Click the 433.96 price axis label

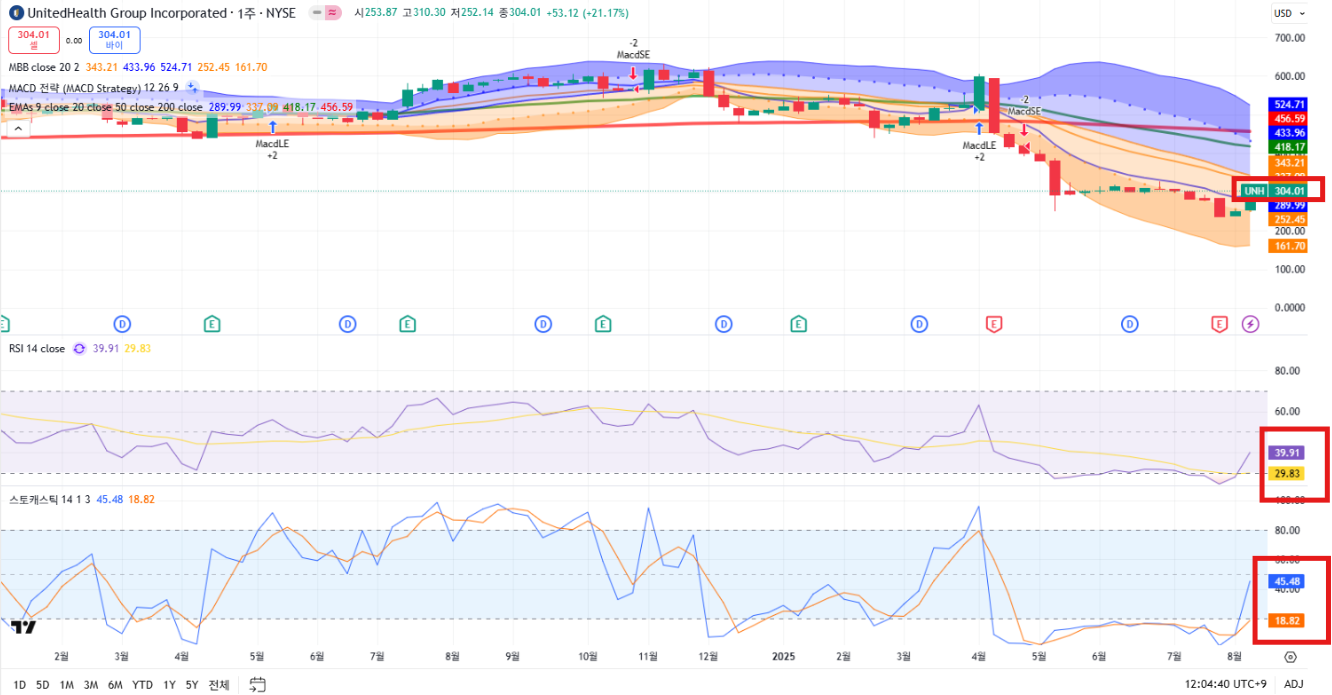click(1287, 132)
